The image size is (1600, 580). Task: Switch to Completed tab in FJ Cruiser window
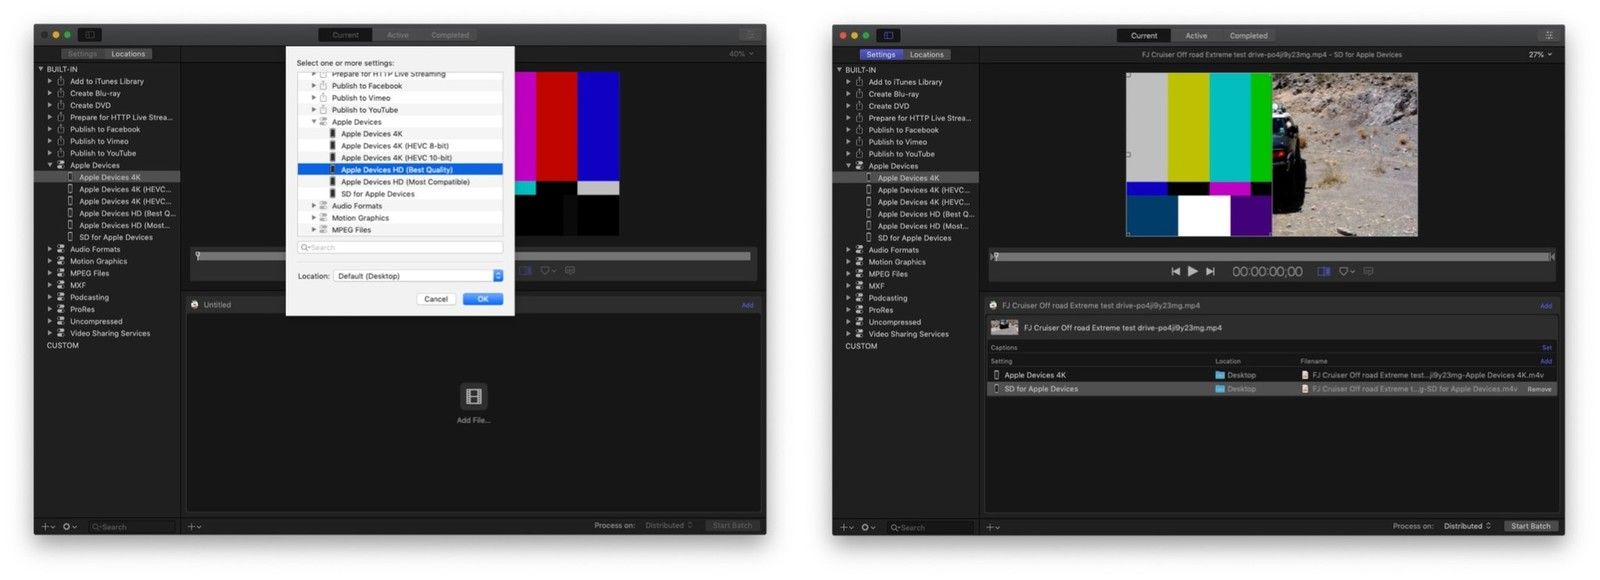pos(1248,36)
